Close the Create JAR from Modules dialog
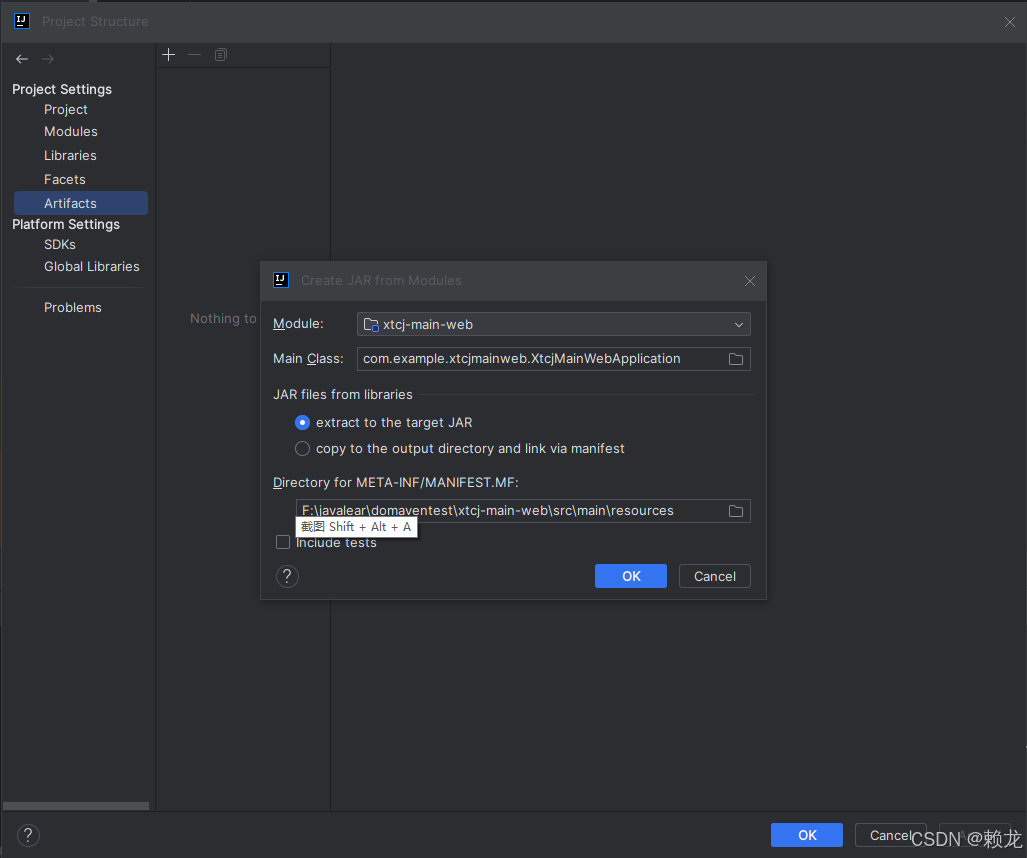Image resolution: width=1027 pixels, height=858 pixels. click(x=749, y=281)
